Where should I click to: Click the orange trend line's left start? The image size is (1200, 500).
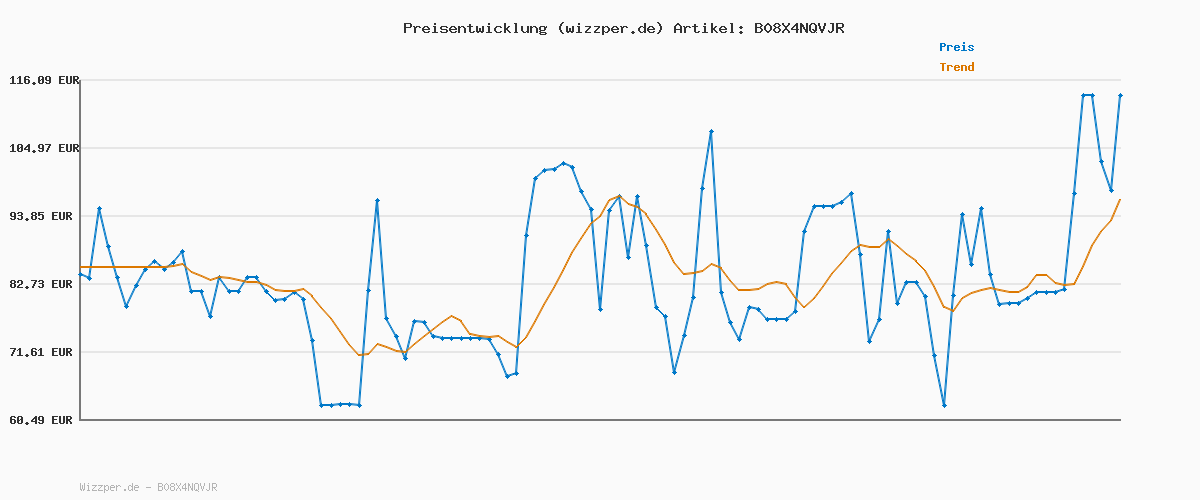(x=80, y=267)
